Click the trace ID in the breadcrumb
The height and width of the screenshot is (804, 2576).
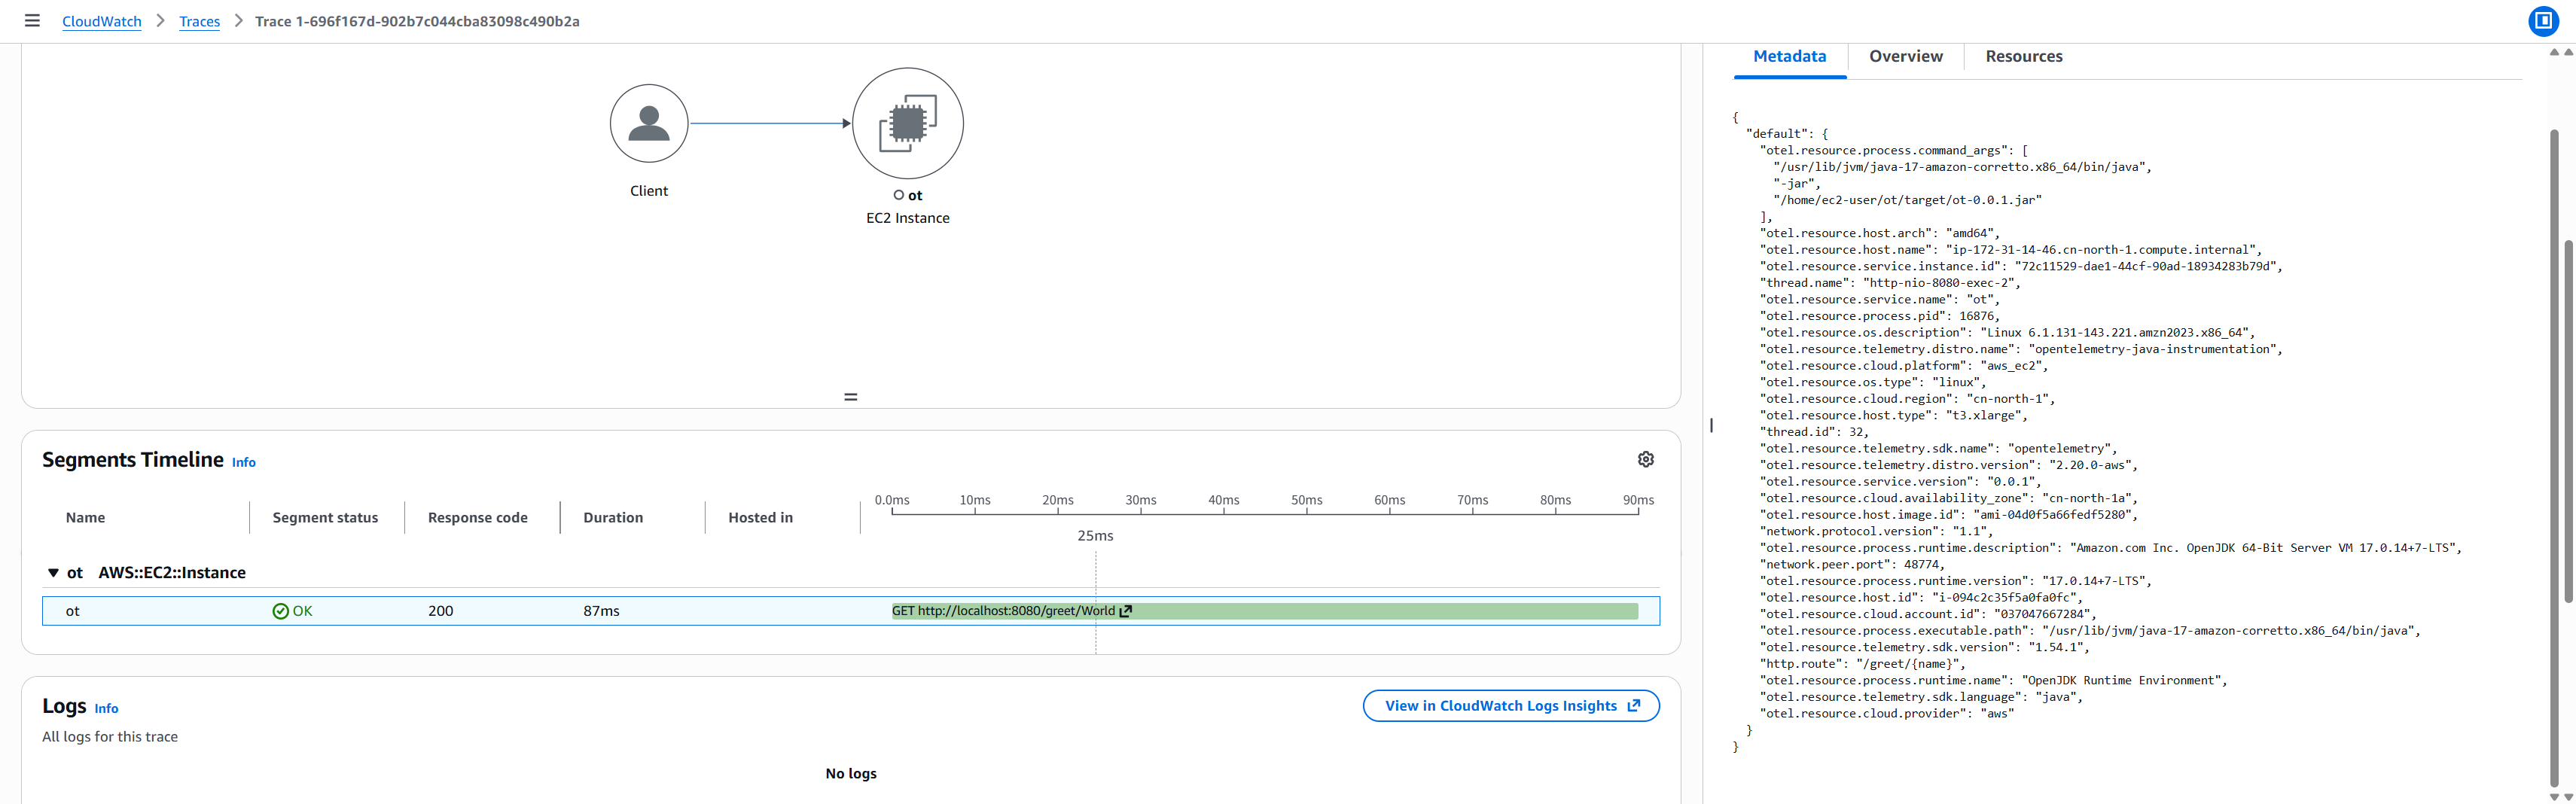click(x=417, y=21)
